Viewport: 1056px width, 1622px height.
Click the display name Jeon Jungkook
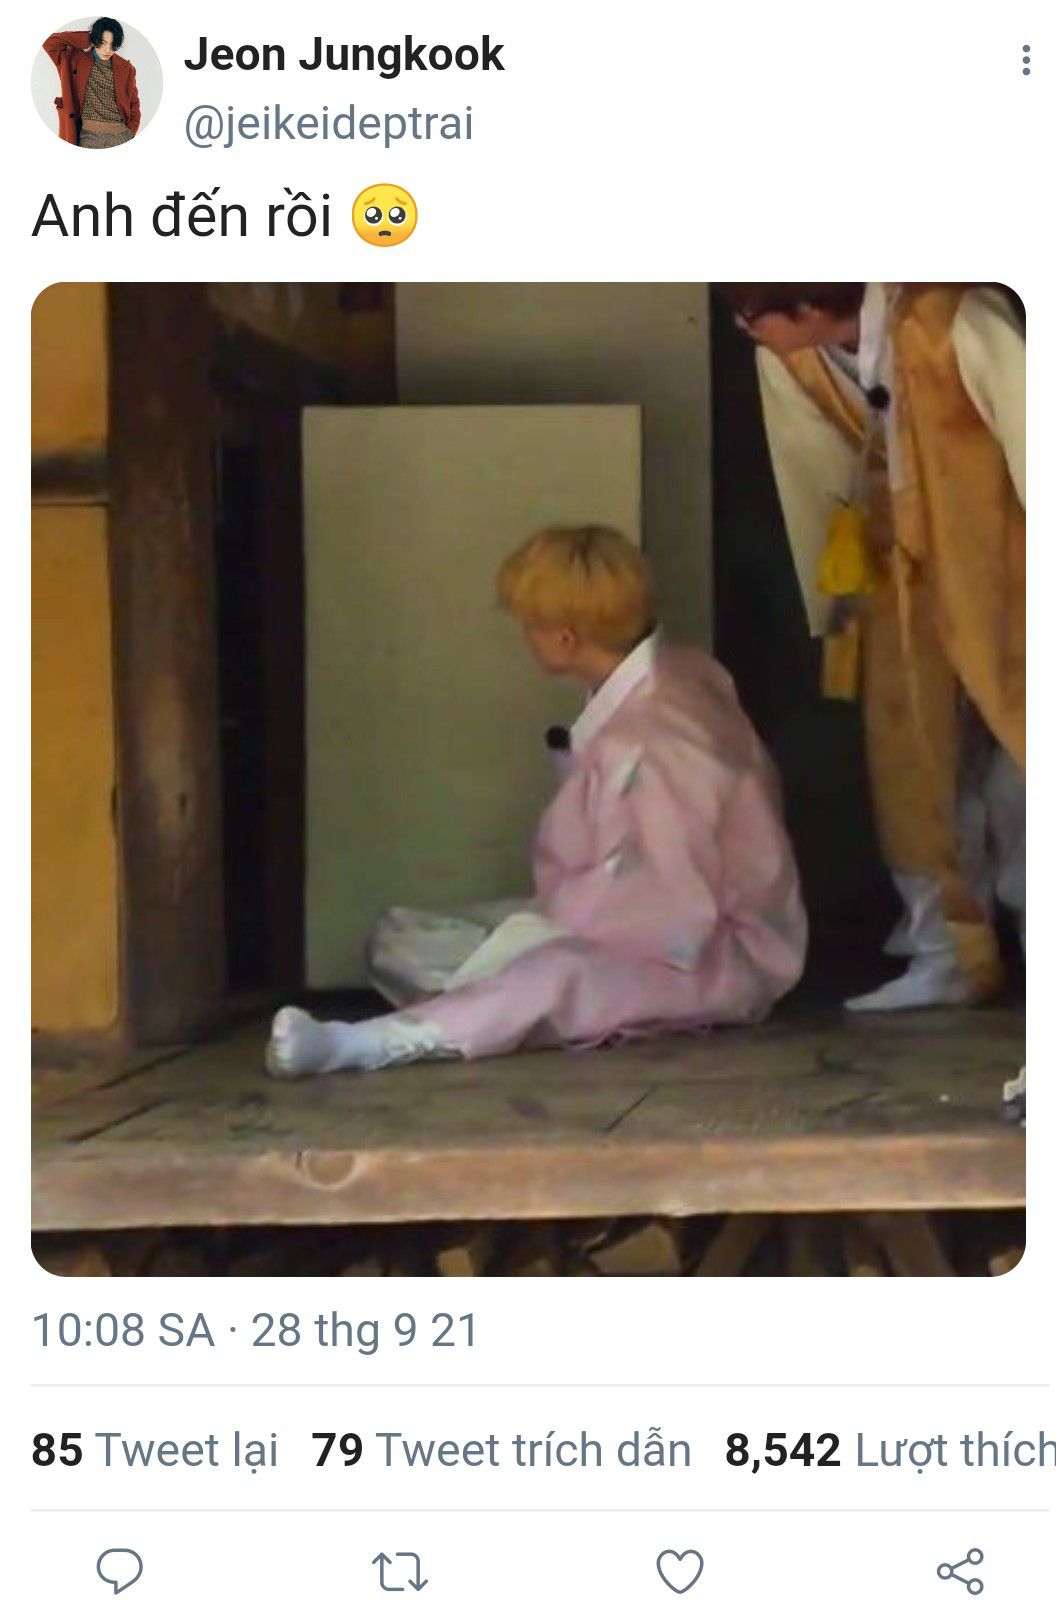344,54
